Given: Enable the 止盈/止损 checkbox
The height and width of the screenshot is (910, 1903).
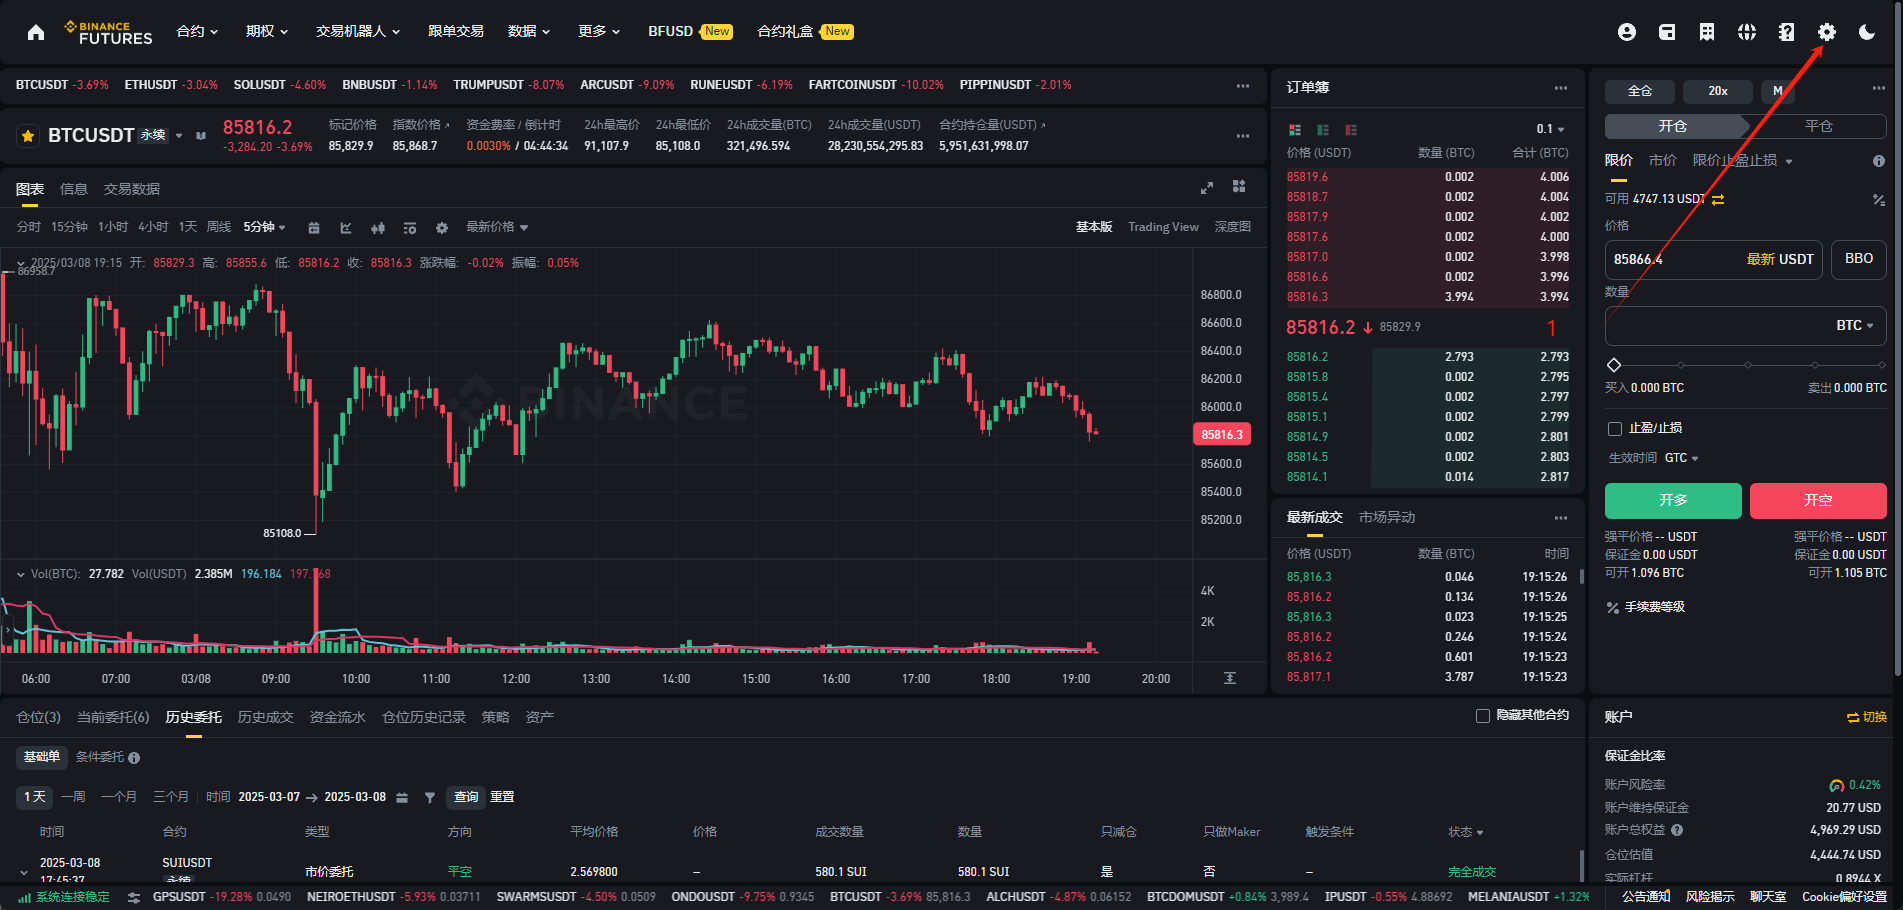Looking at the screenshot, I should pos(1614,429).
